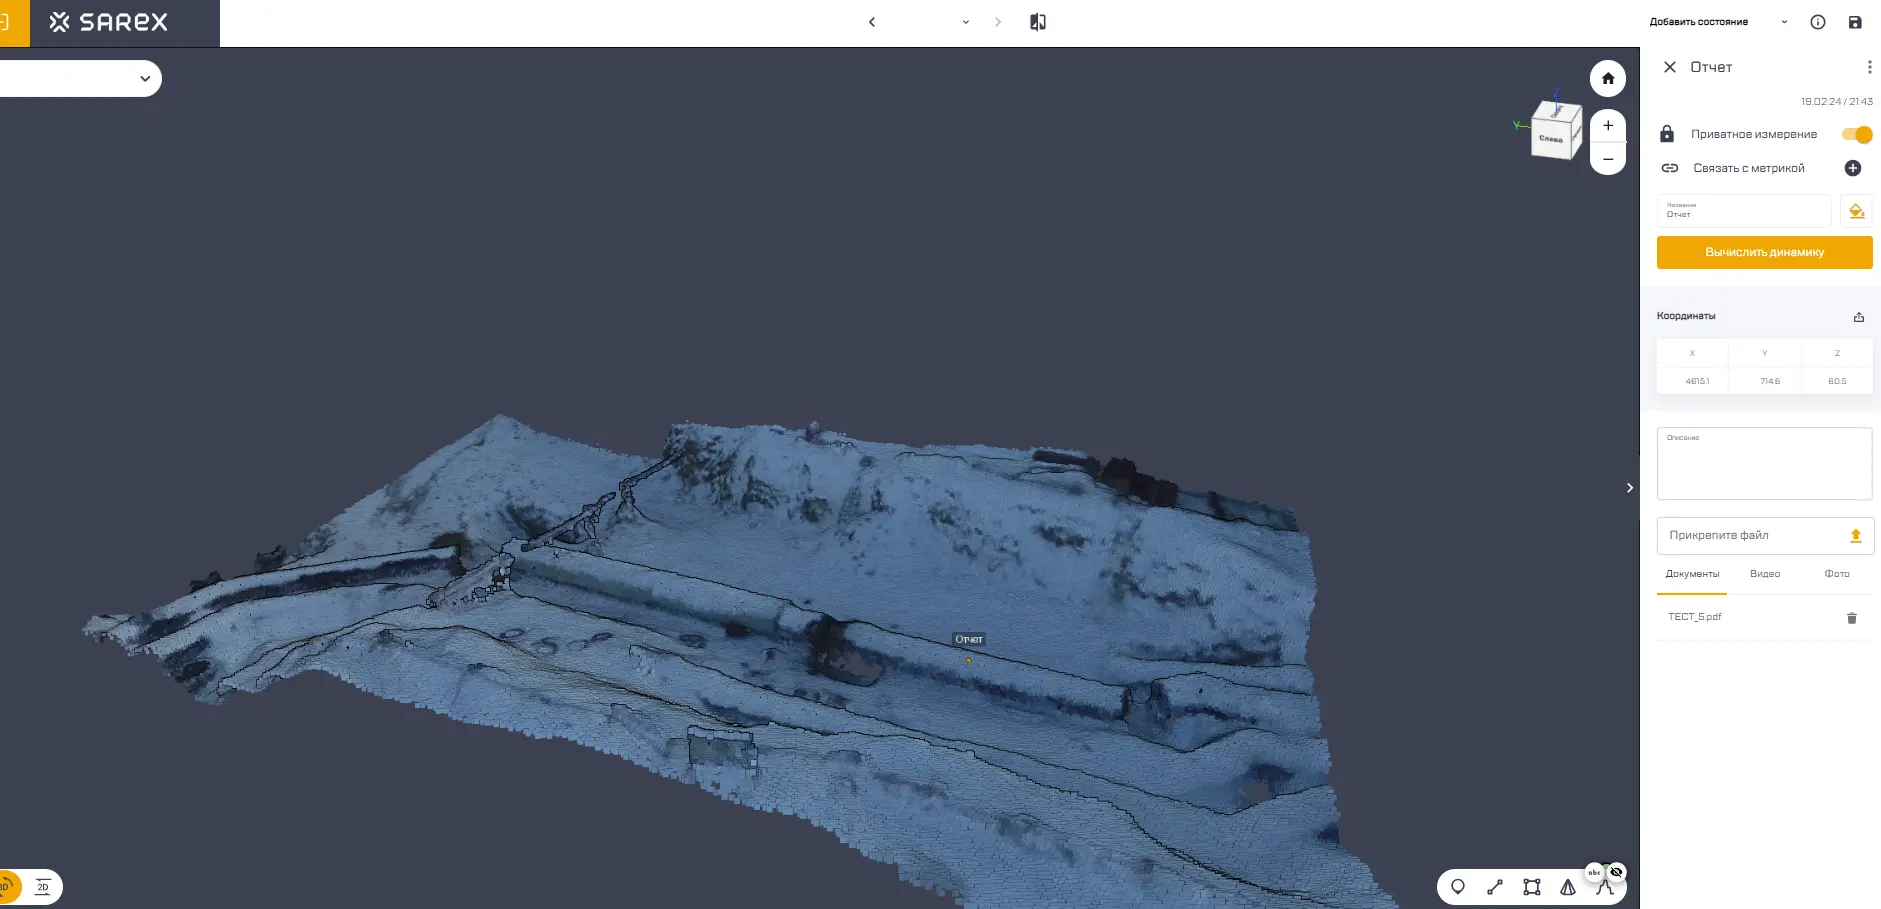Open the top-left dropdown selector

(145, 79)
